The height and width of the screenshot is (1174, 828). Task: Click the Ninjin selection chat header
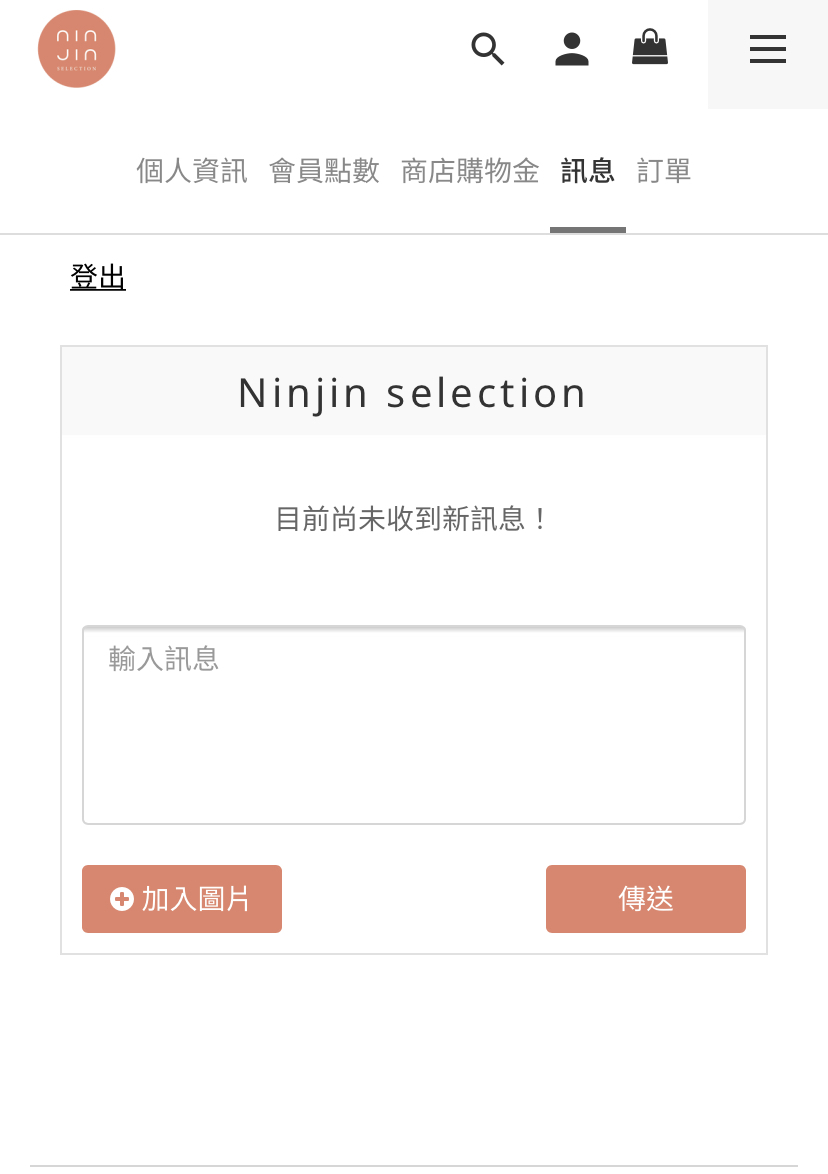pyautogui.click(x=414, y=392)
